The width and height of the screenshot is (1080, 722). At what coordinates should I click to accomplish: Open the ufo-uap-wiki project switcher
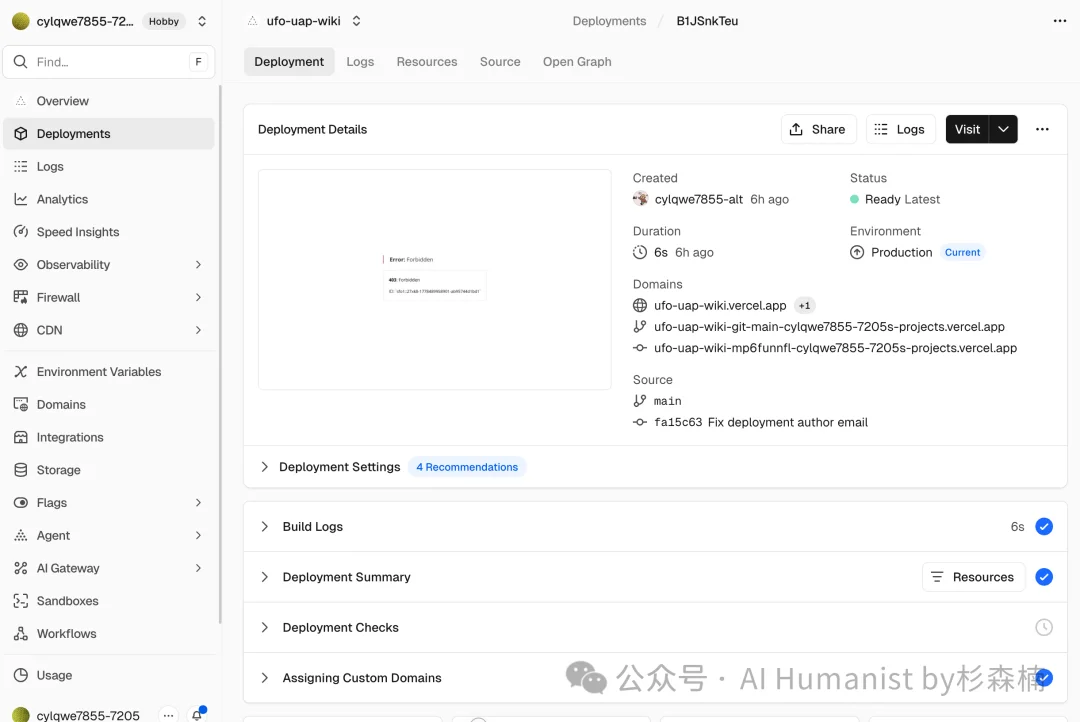(356, 21)
